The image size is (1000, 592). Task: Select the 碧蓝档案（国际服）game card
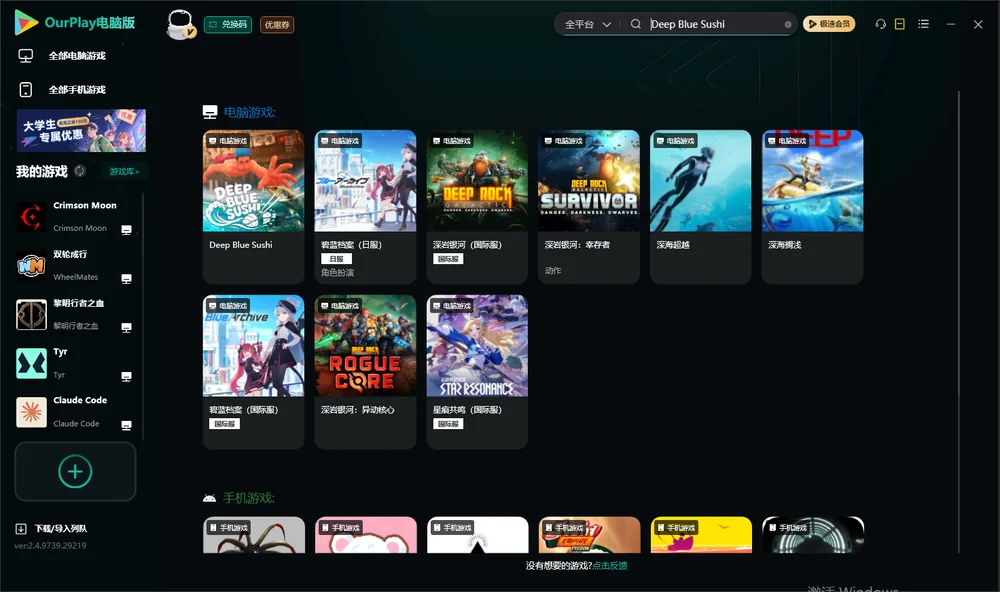click(253, 372)
